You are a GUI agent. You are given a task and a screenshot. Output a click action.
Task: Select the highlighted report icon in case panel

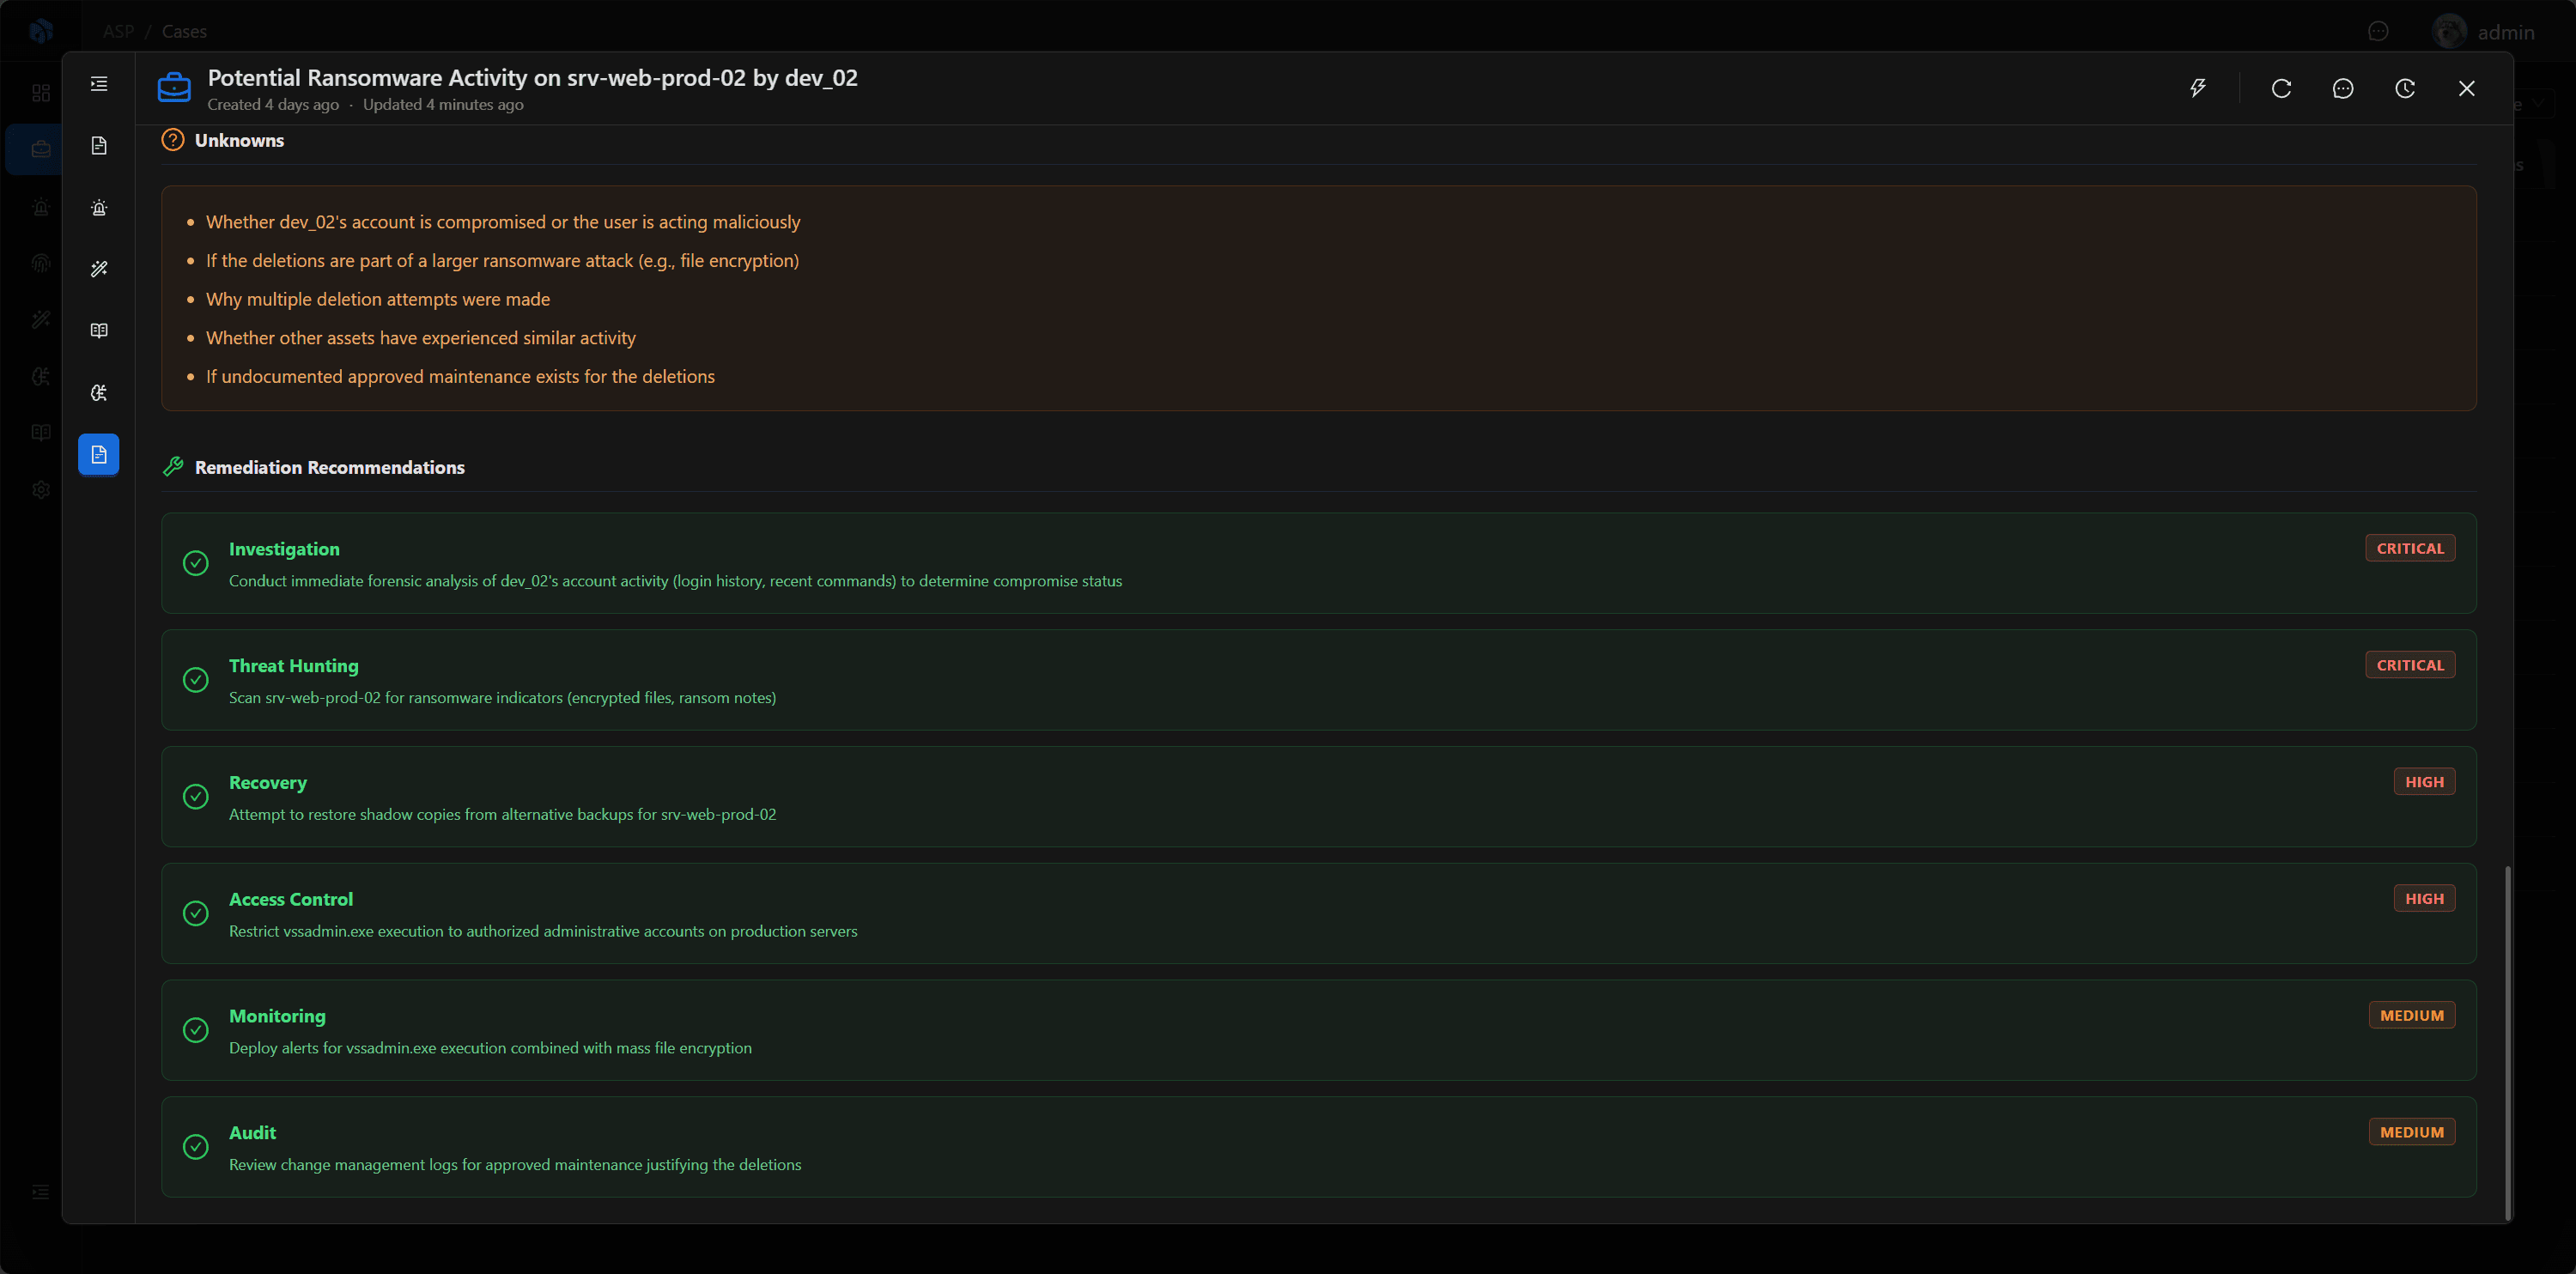point(99,455)
